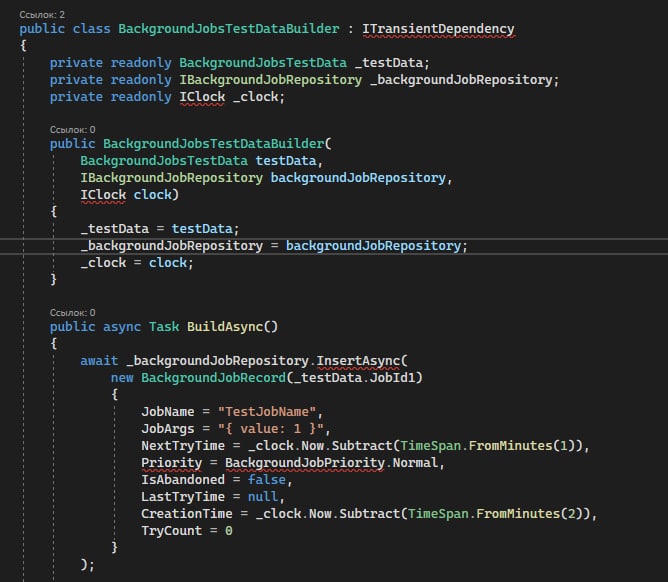Click the Normal enum value
Screen dimensions: 668x582
(415, 463)
